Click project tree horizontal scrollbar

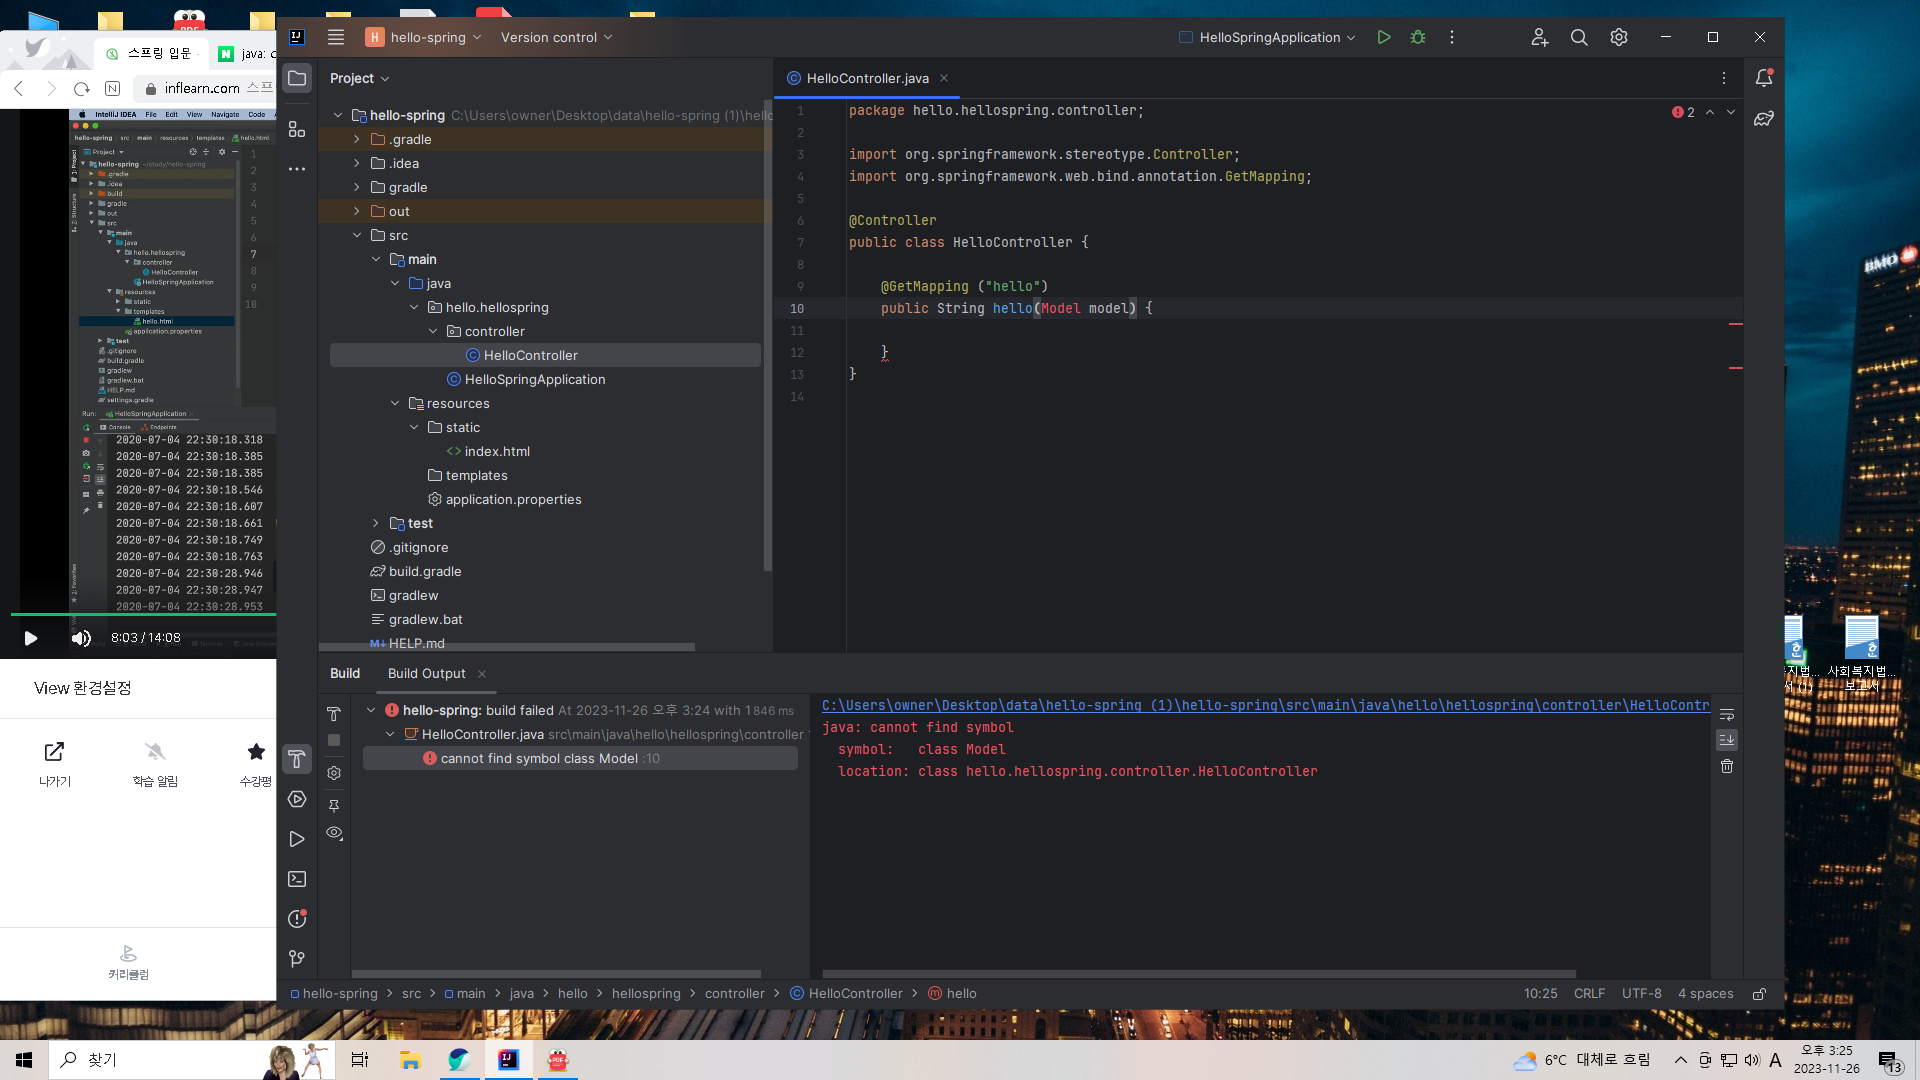506,647
